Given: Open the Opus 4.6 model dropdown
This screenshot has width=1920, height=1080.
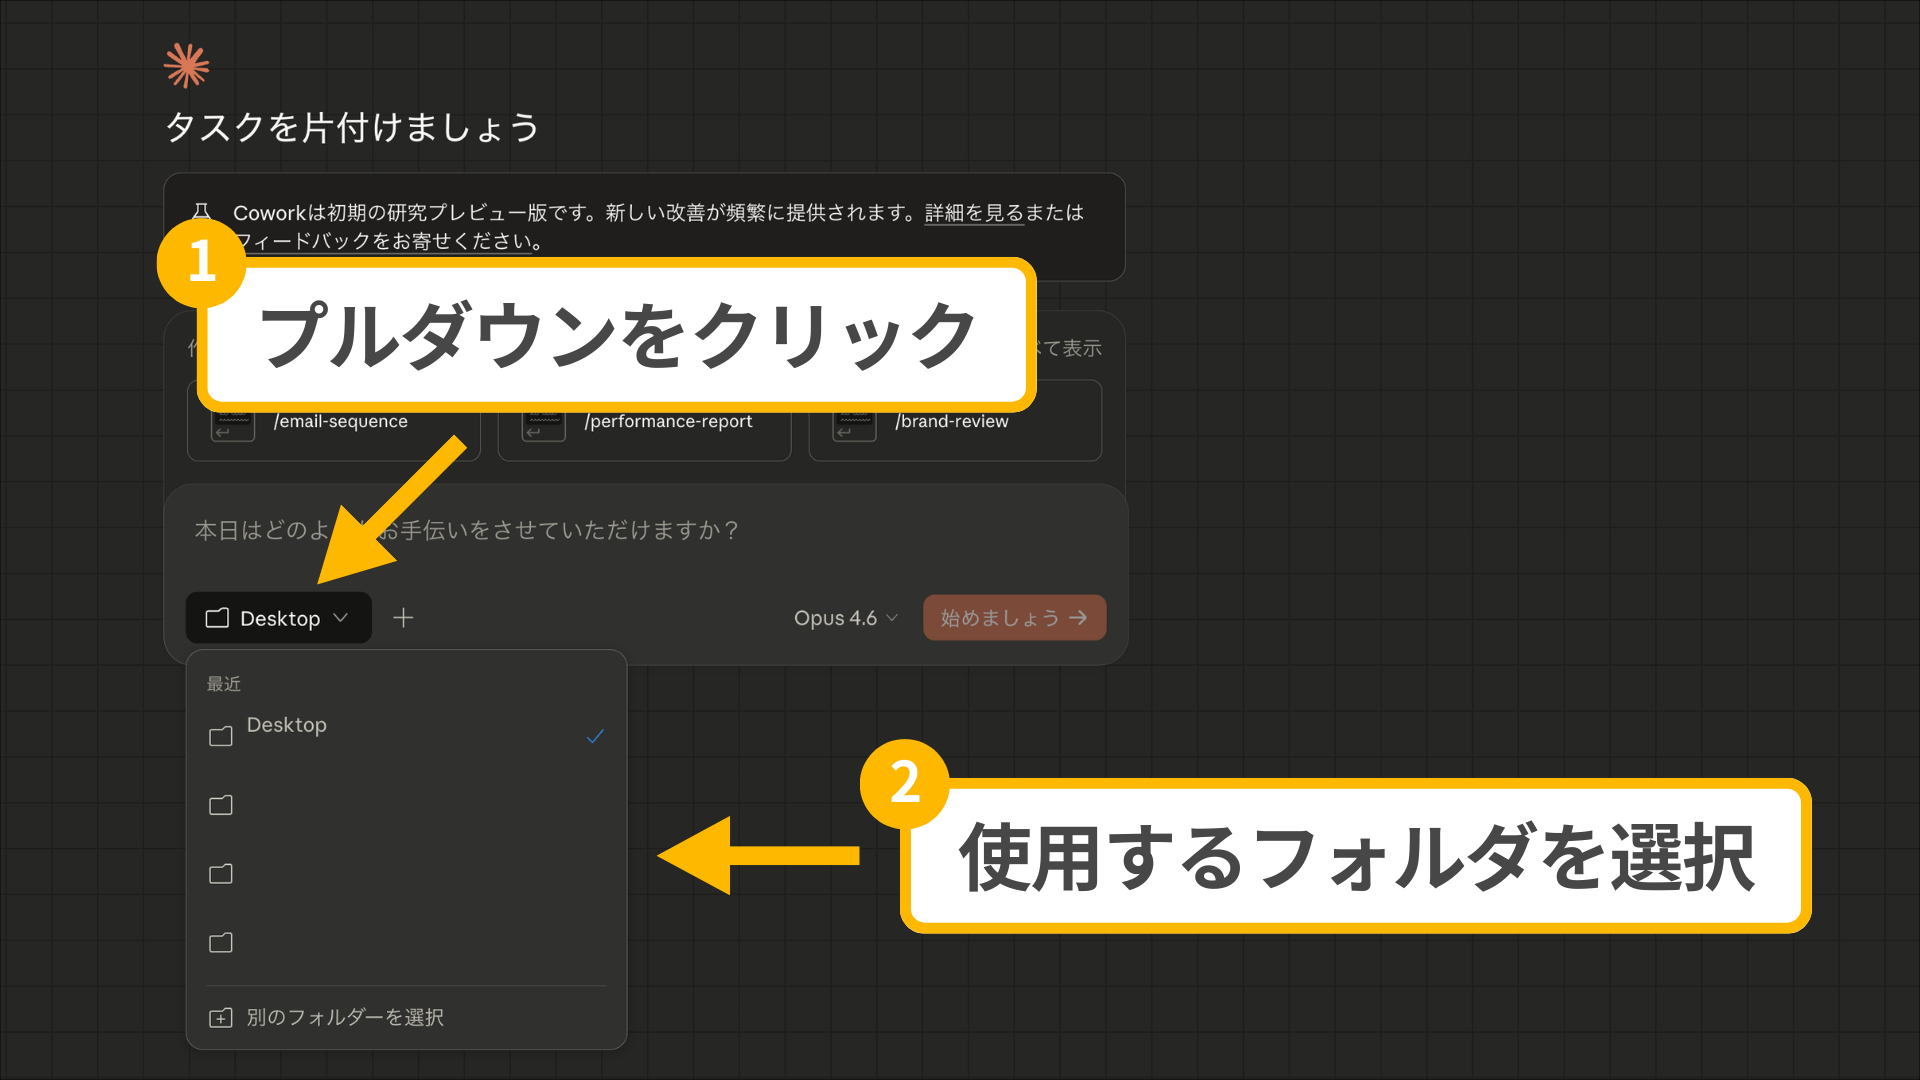Looking at the screenshot, I should 845,617.
